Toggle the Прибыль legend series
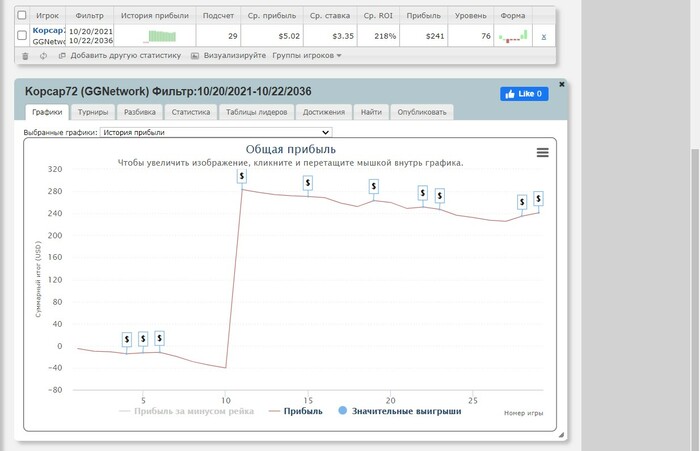The height and width of the screenshot is (451, 700). coord(296,411)
